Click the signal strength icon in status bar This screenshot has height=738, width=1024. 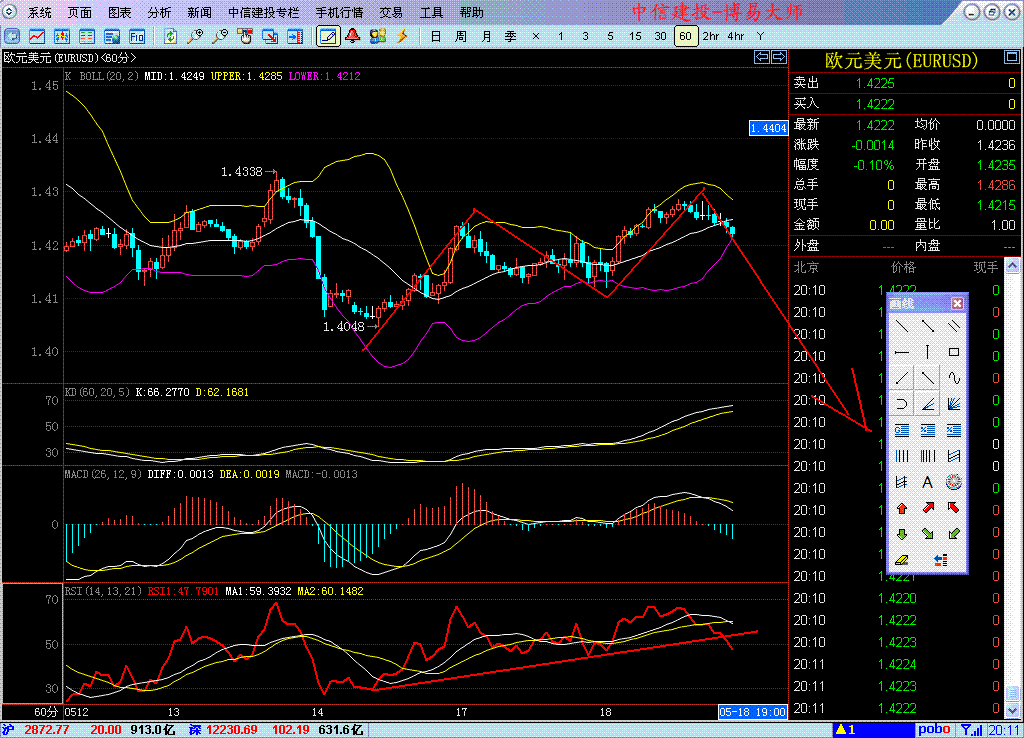(972, 730)
